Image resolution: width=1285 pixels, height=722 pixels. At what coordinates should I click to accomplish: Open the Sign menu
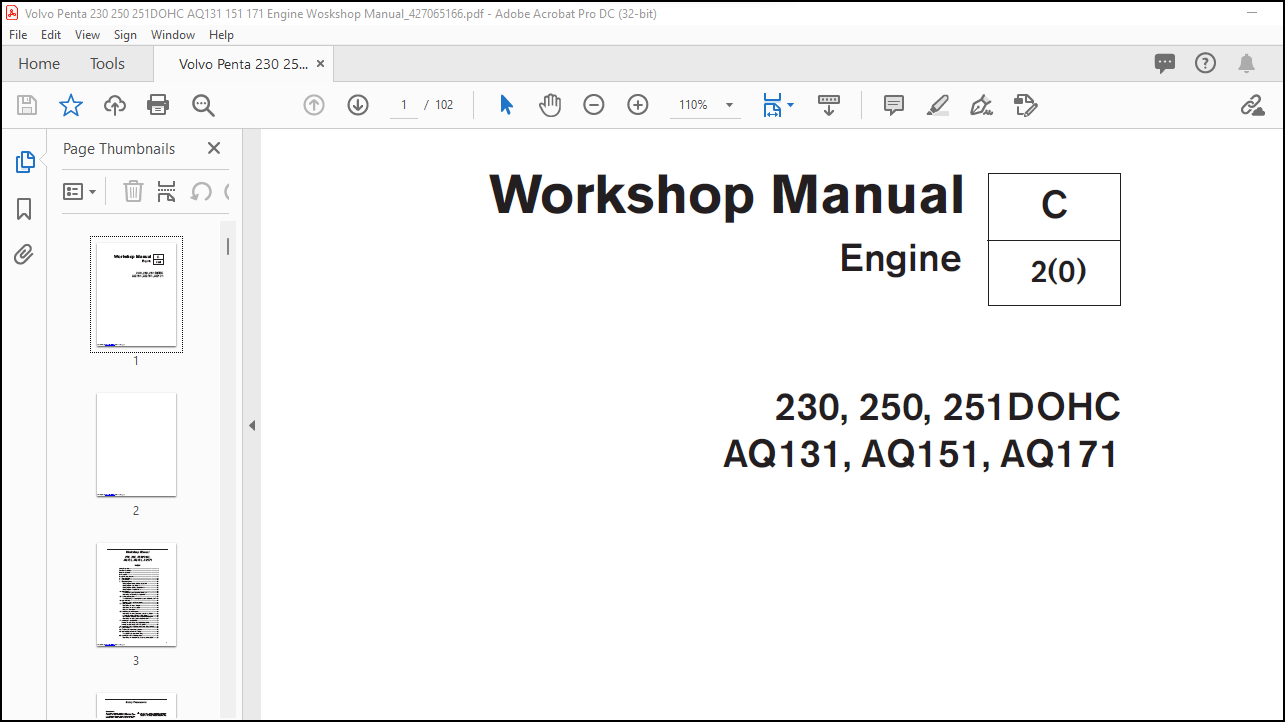[125, 34]
